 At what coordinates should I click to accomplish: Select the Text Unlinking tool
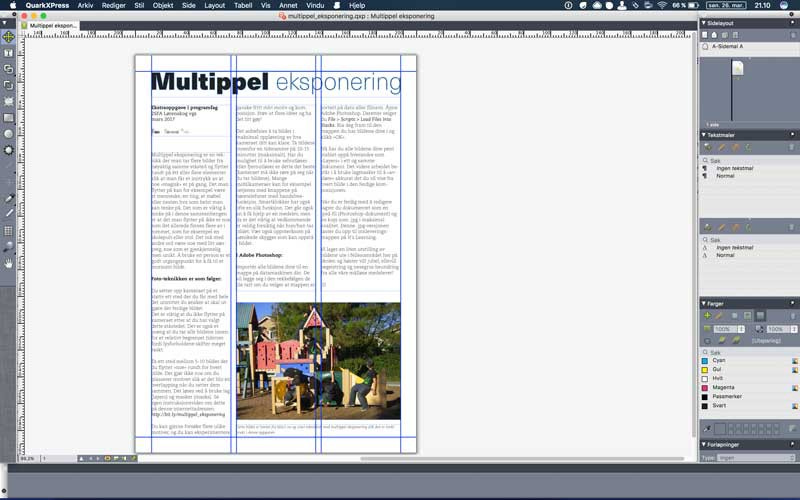pos(8,85)
